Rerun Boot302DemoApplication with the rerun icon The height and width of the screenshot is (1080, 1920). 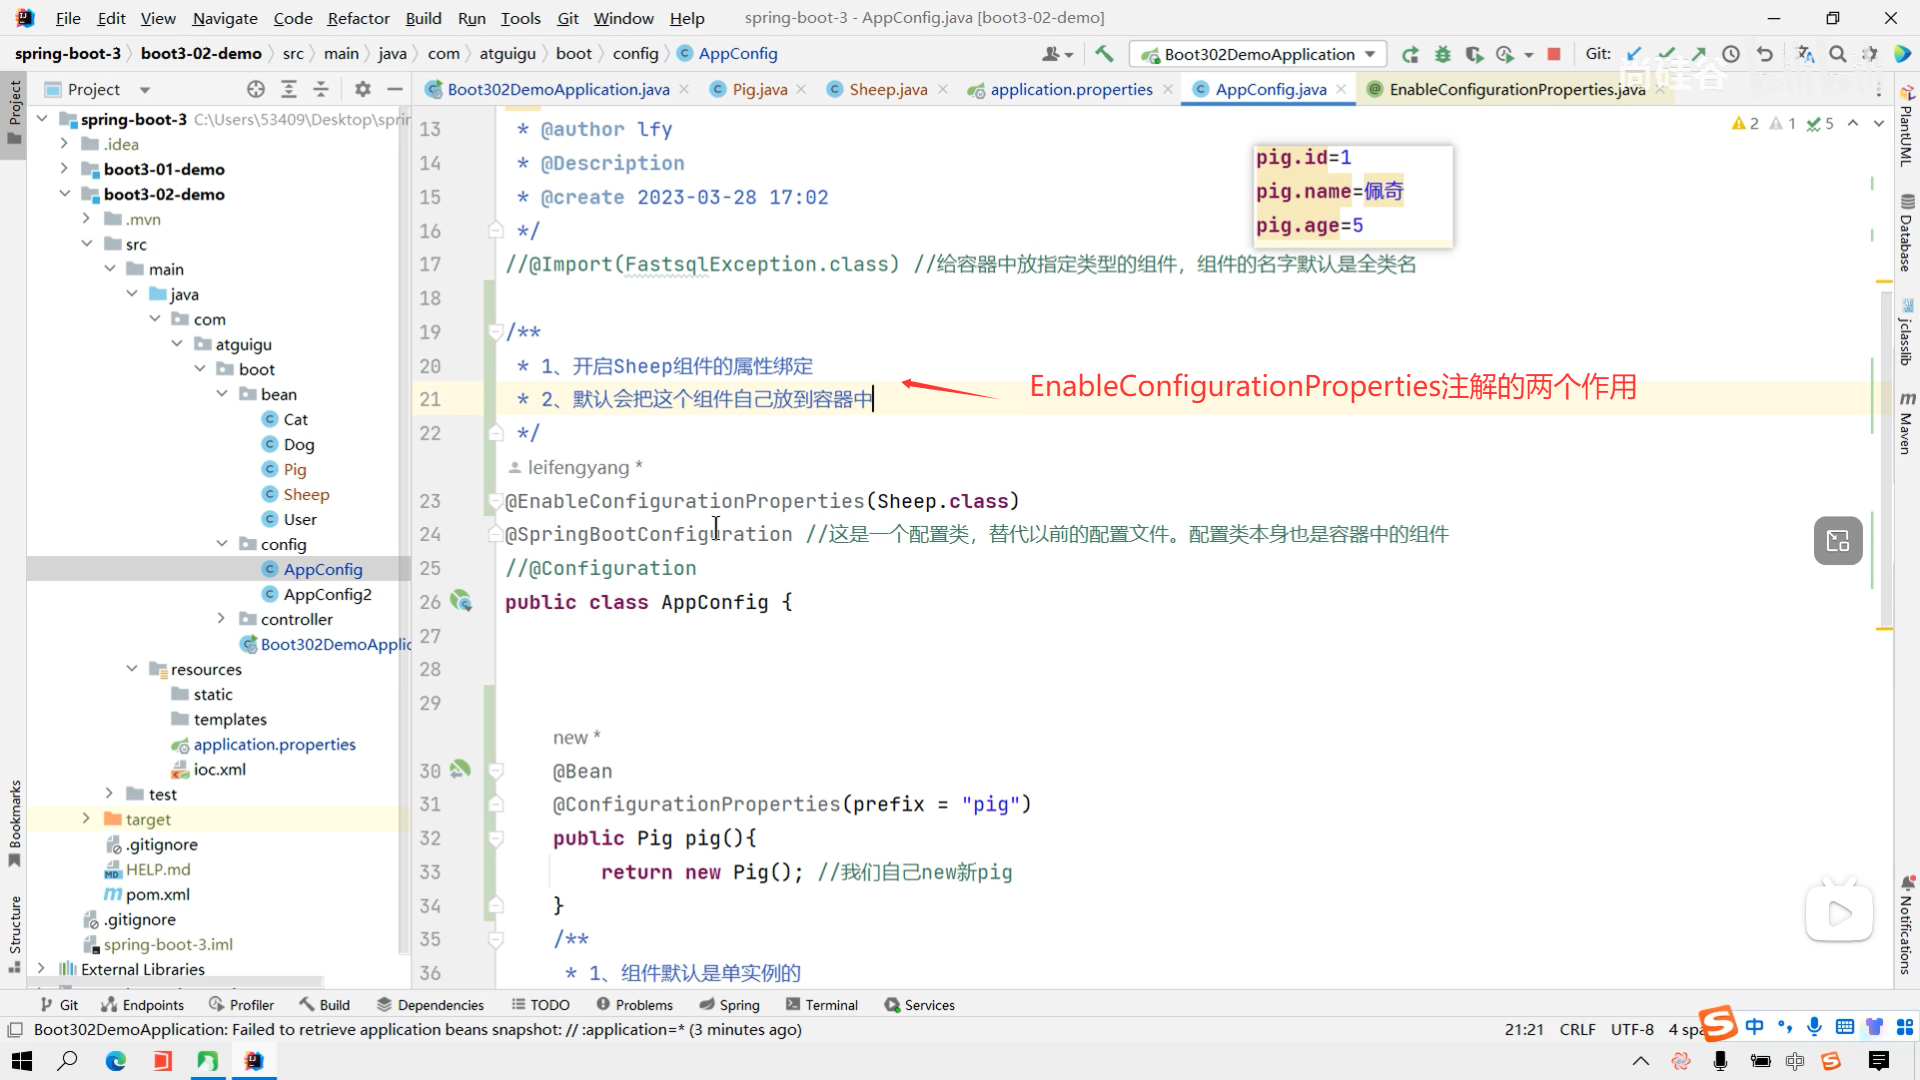[1410, 54]
